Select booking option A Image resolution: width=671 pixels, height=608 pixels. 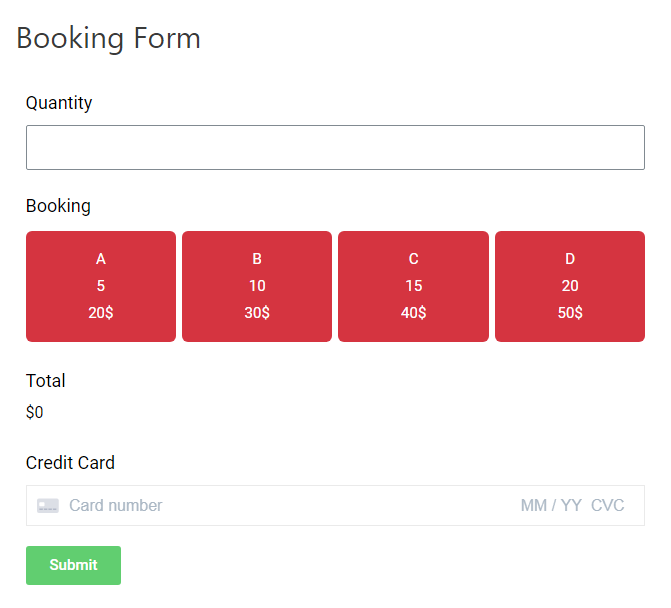(x=101, y=286)
